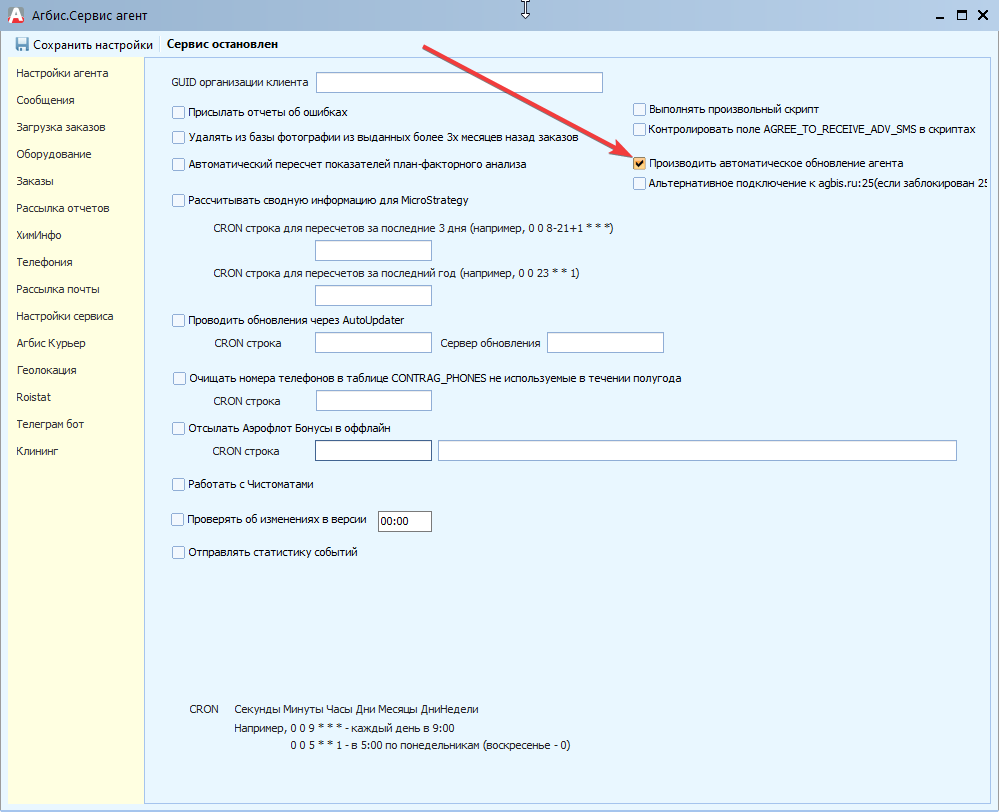This screenshot has height=812, width=999.
Task: Open the ХимИнфо section
Action: [38, 235]
